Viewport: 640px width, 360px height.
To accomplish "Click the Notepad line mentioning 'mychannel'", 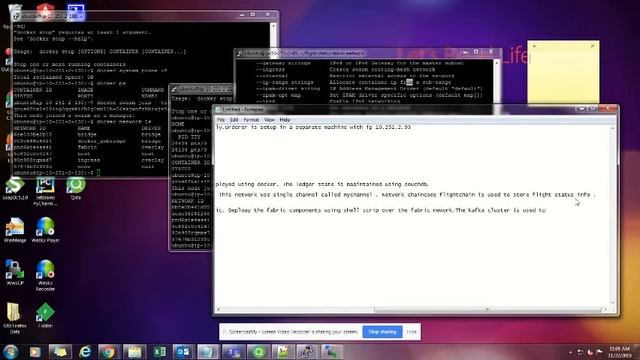I will 406,195.
